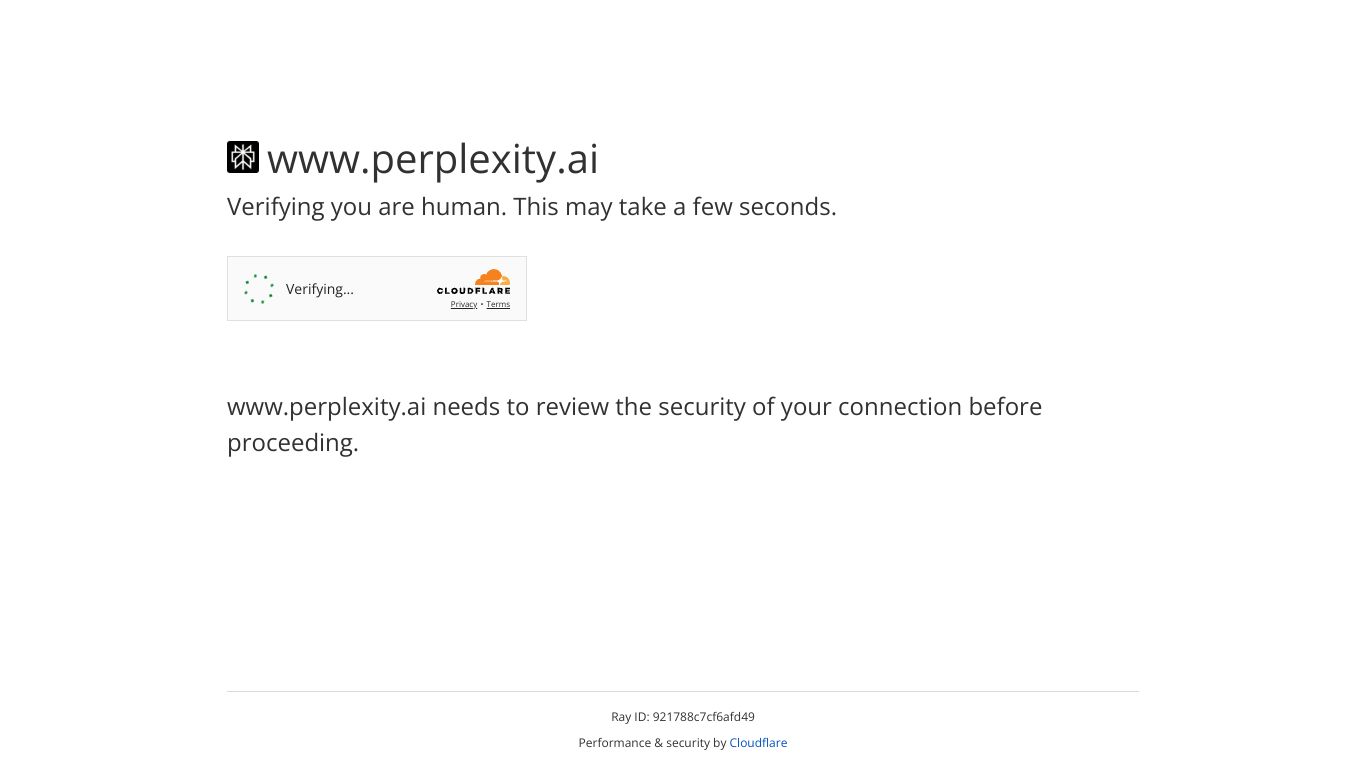Click "This may take a few seconds" sentence
This screenshot has height=768, width=1366.
point(675,207)
